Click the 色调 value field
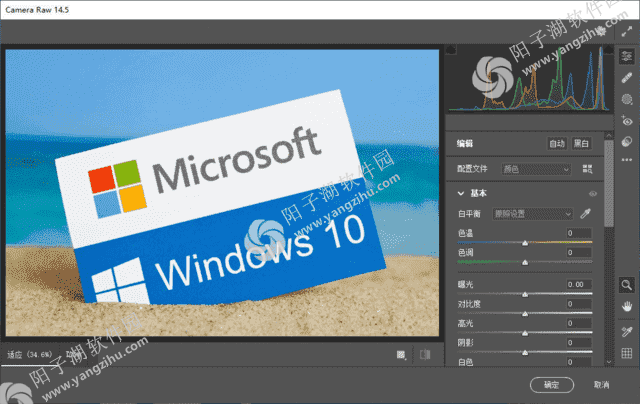 point(579,253)
